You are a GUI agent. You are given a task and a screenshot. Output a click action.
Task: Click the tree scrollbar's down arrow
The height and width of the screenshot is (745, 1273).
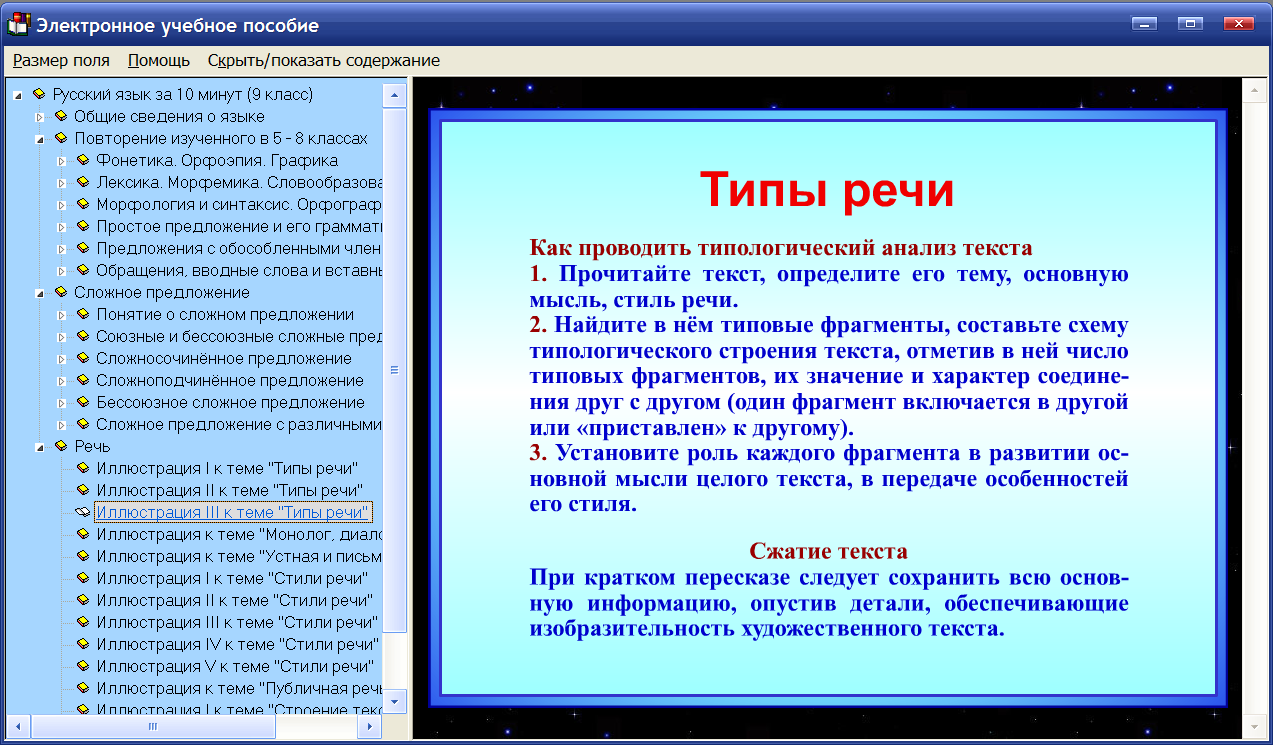(x=395, y=703)
